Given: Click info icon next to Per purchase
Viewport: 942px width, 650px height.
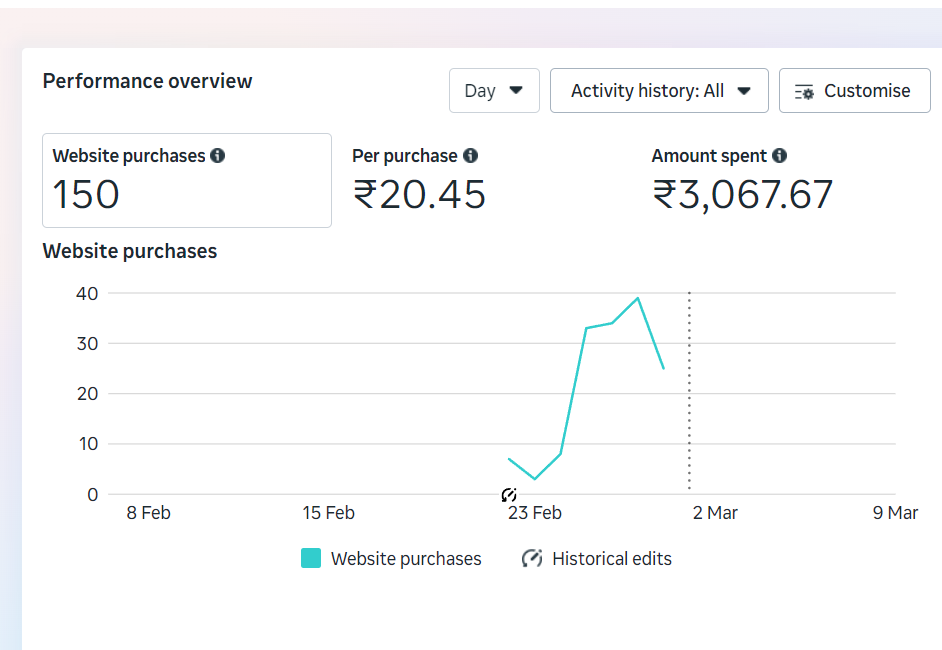Looking at the screenshot, I should point(470,156).
